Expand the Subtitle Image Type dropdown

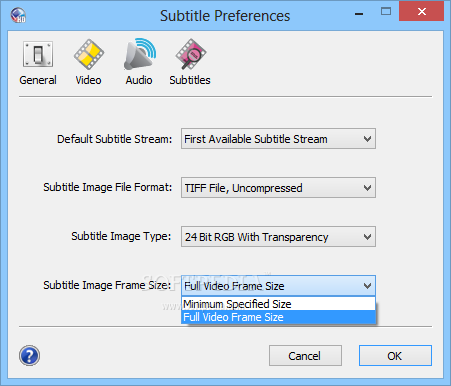(278, 237)
